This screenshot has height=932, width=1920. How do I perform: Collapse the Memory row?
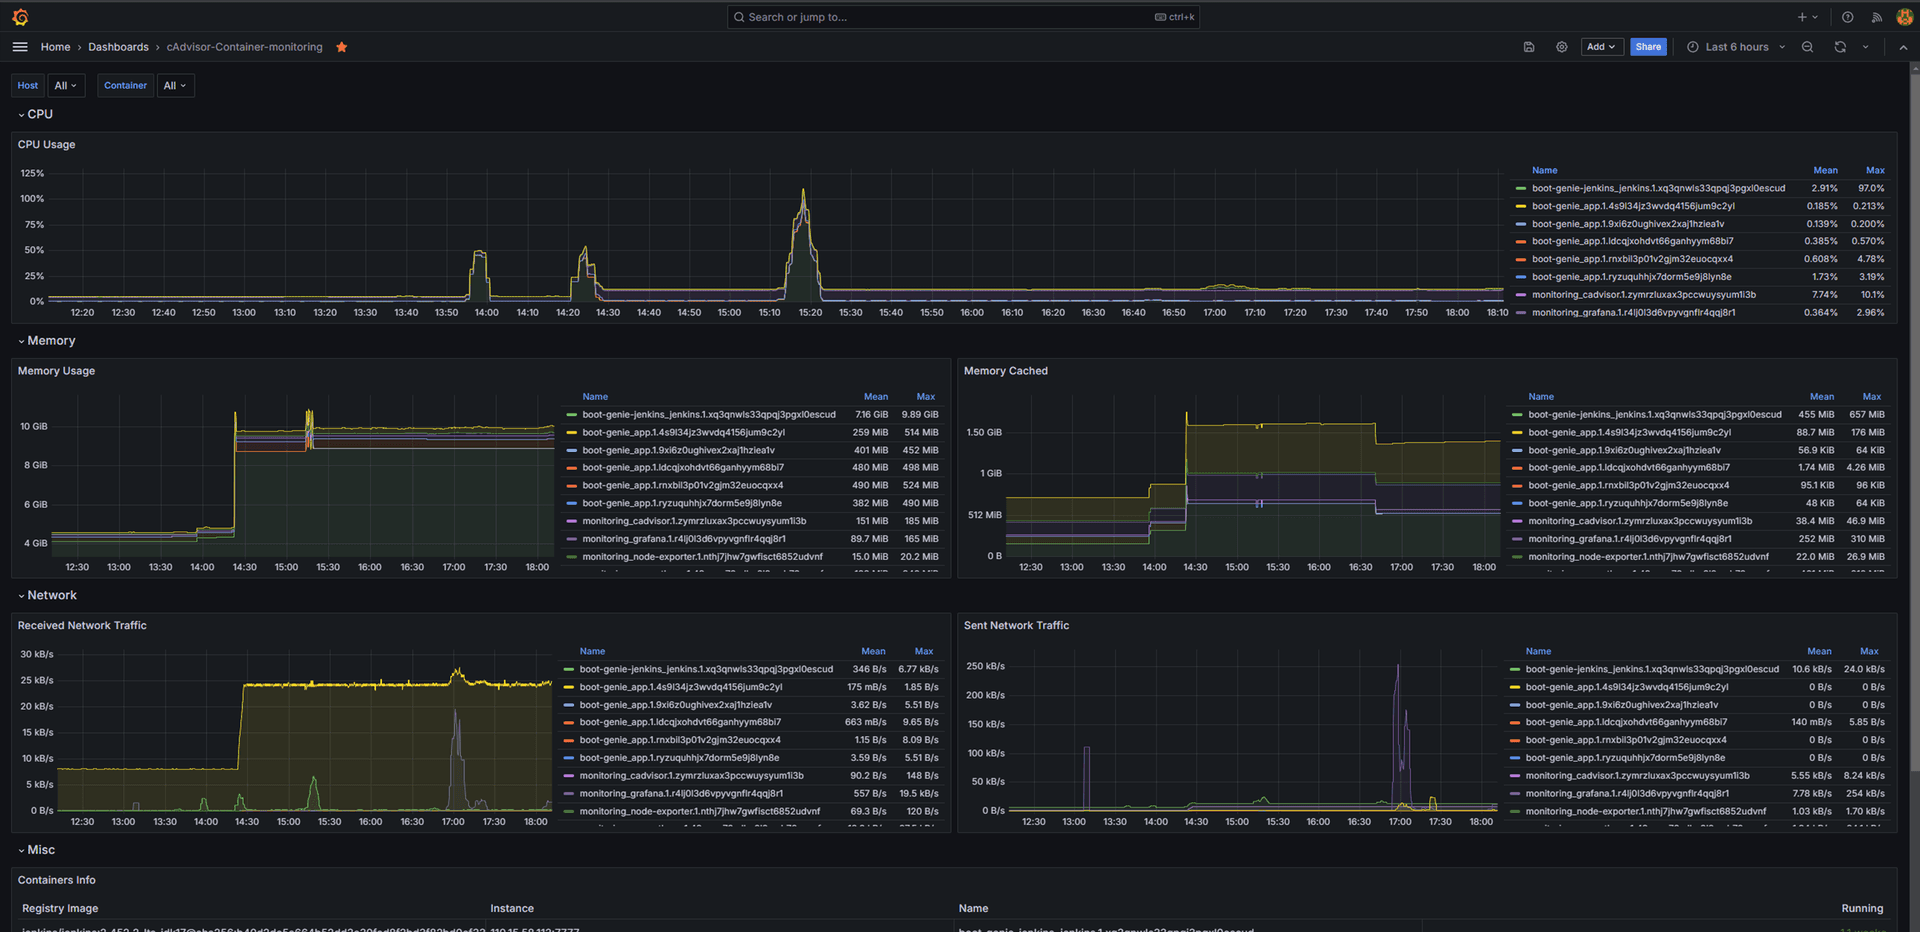[46, 341]
